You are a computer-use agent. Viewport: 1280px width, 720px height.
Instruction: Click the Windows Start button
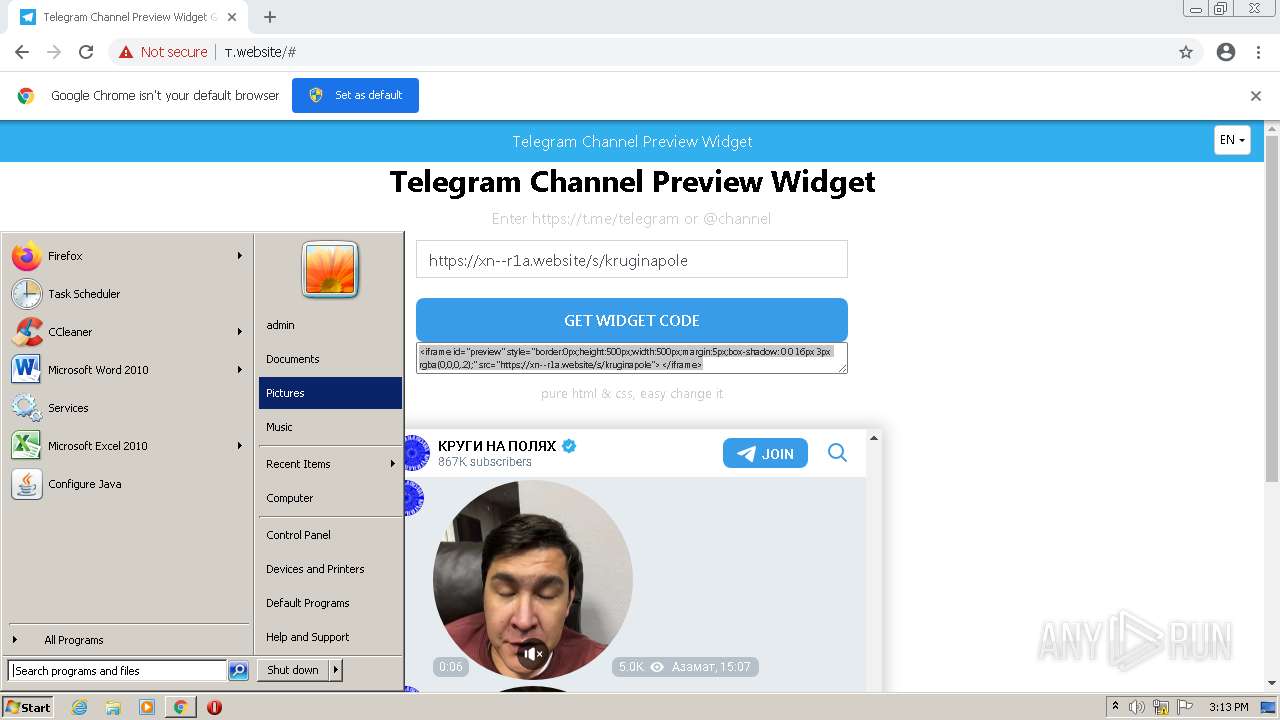coord(27,707)
